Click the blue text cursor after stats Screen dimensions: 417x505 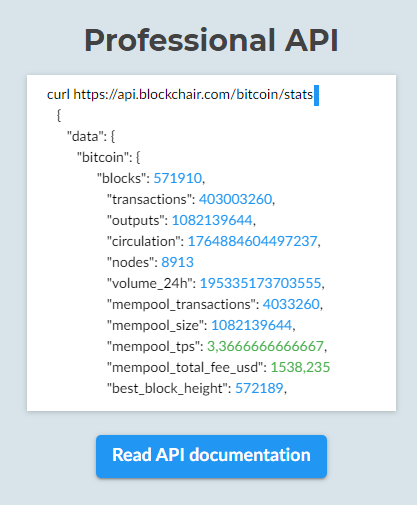(316, 95)
